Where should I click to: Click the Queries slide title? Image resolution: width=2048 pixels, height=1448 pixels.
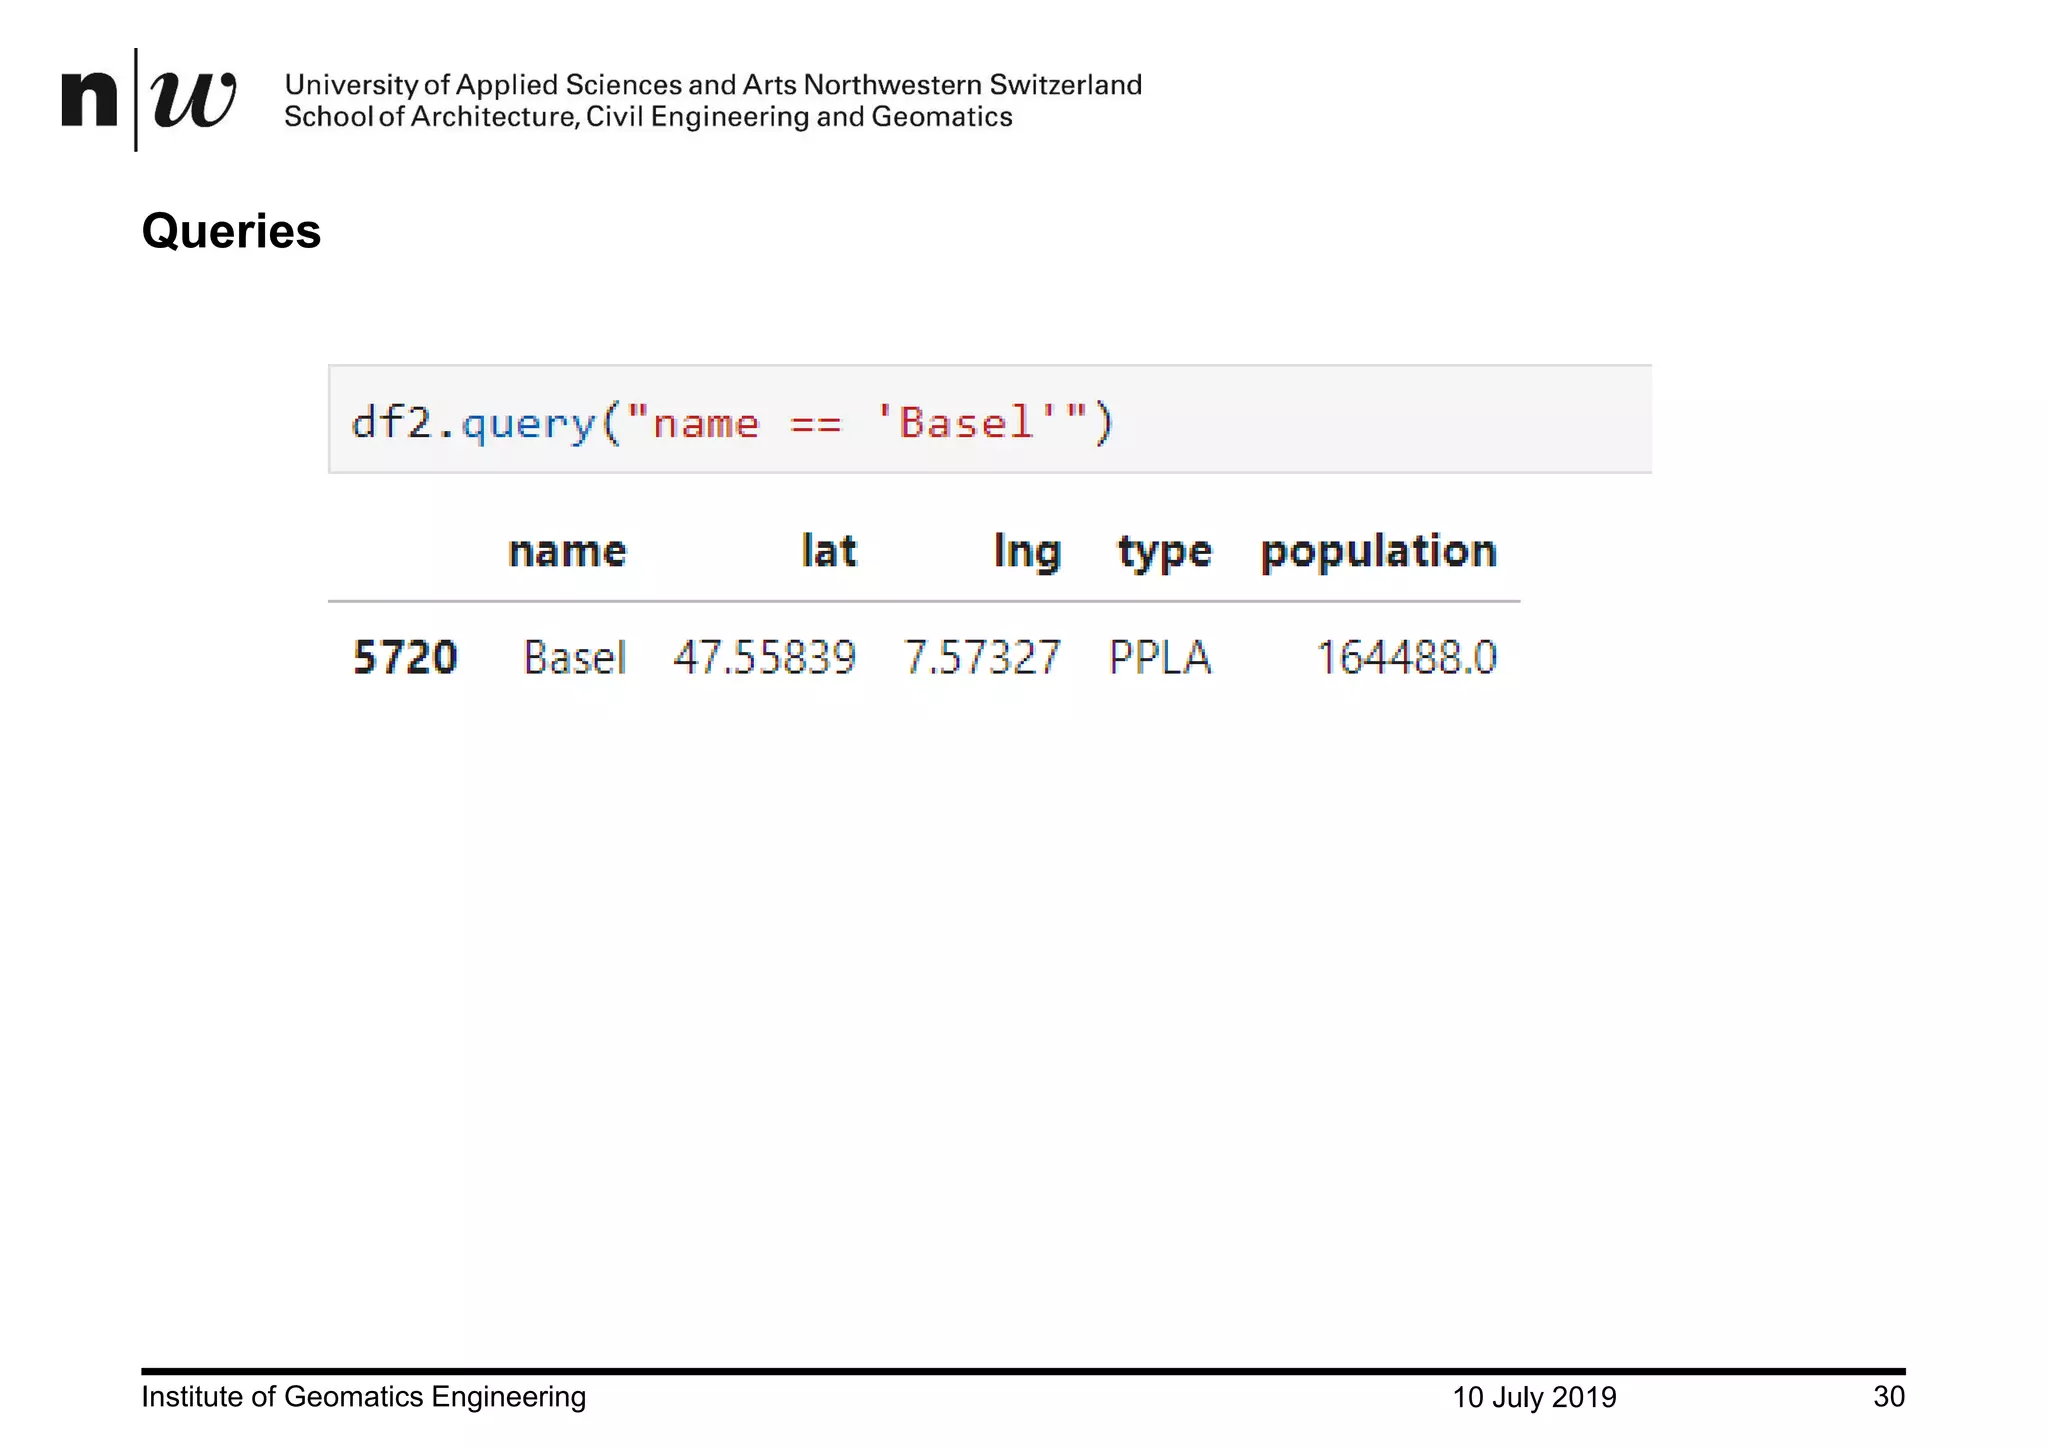coord(231,232)
